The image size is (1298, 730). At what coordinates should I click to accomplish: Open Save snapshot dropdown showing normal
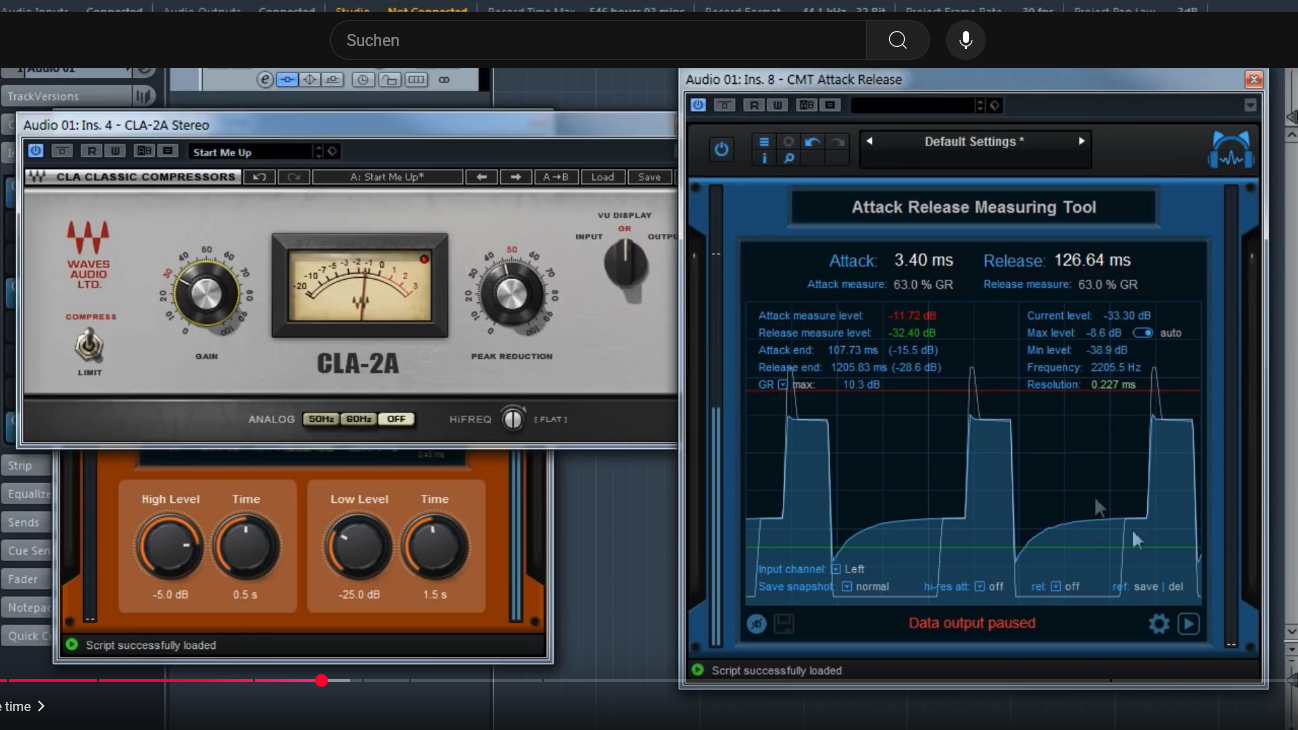tap(847, 587)
